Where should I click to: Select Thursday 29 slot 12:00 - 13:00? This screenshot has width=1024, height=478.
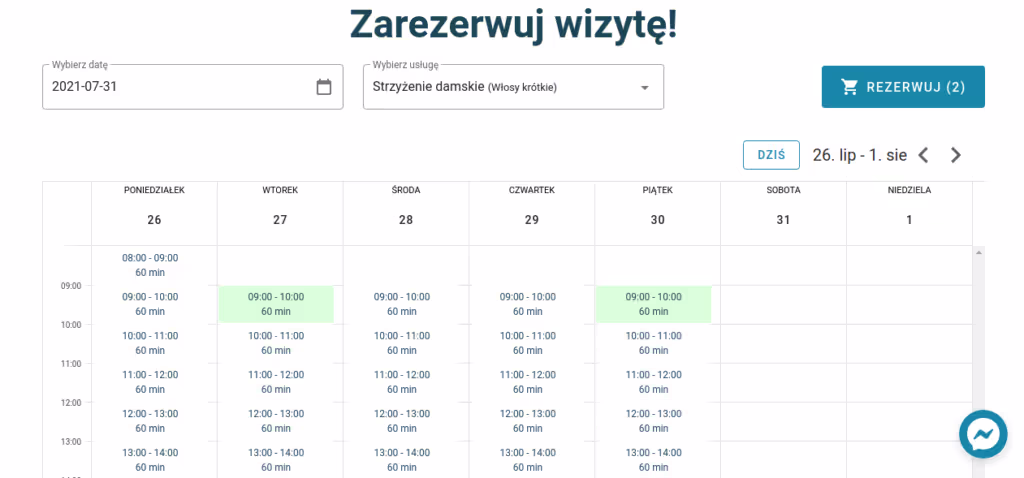point(528,421)
